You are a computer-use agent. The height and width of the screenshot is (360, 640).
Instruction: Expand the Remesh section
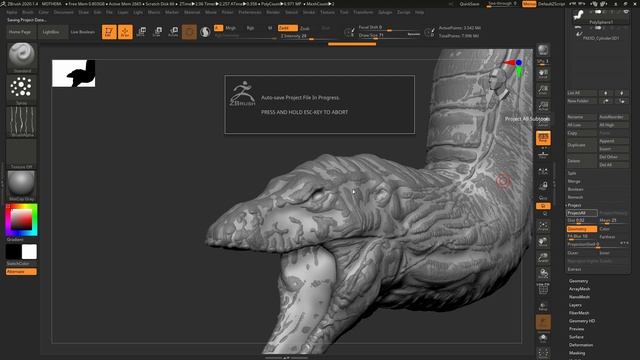click(575, 197)
